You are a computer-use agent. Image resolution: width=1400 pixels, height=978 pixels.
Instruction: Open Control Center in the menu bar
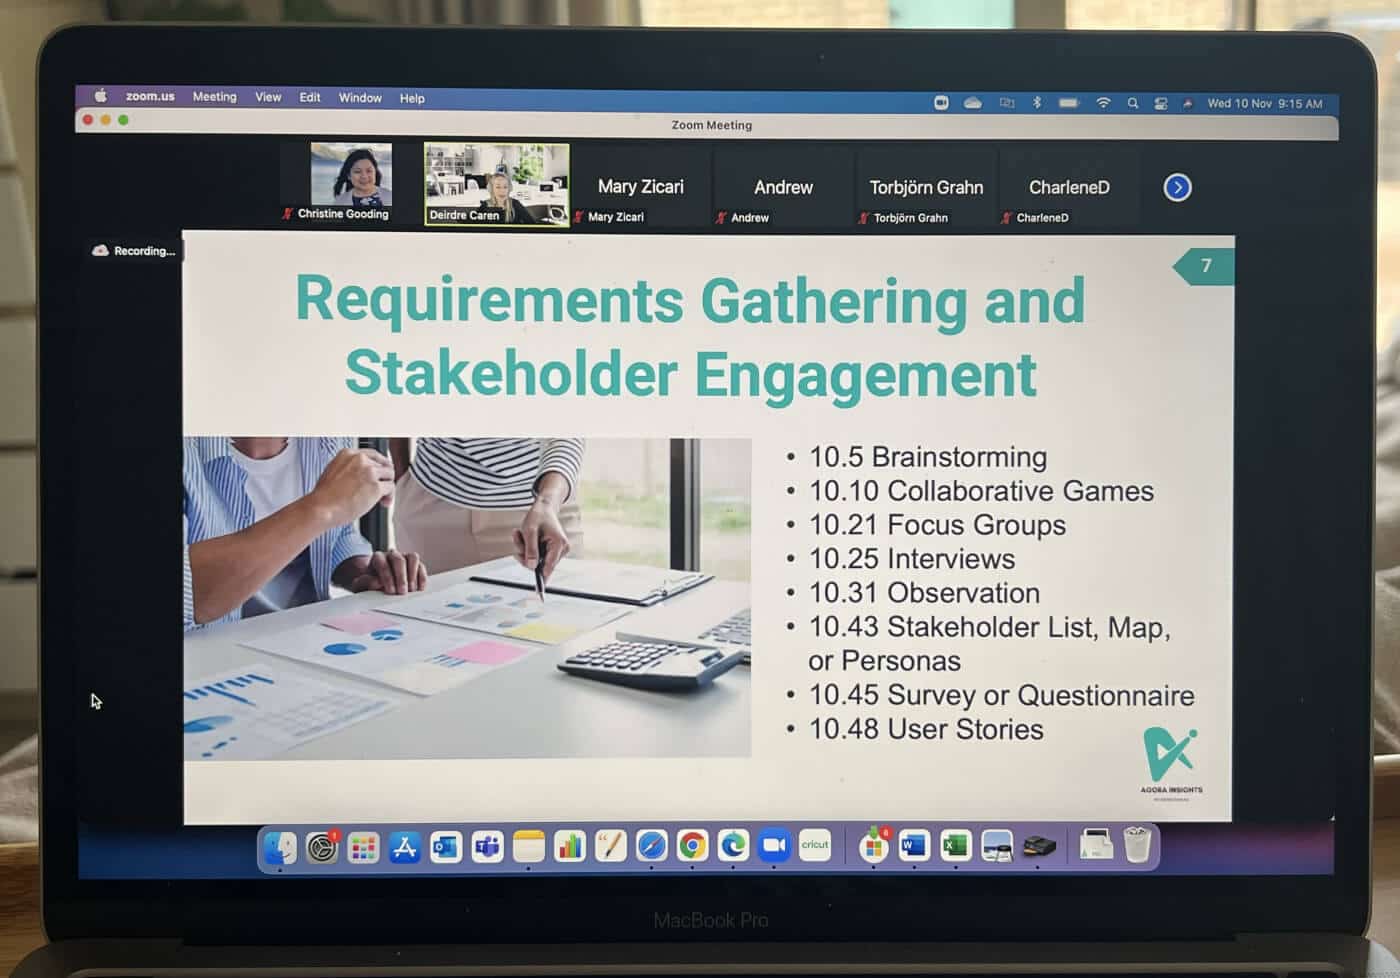click(1161, 103)
